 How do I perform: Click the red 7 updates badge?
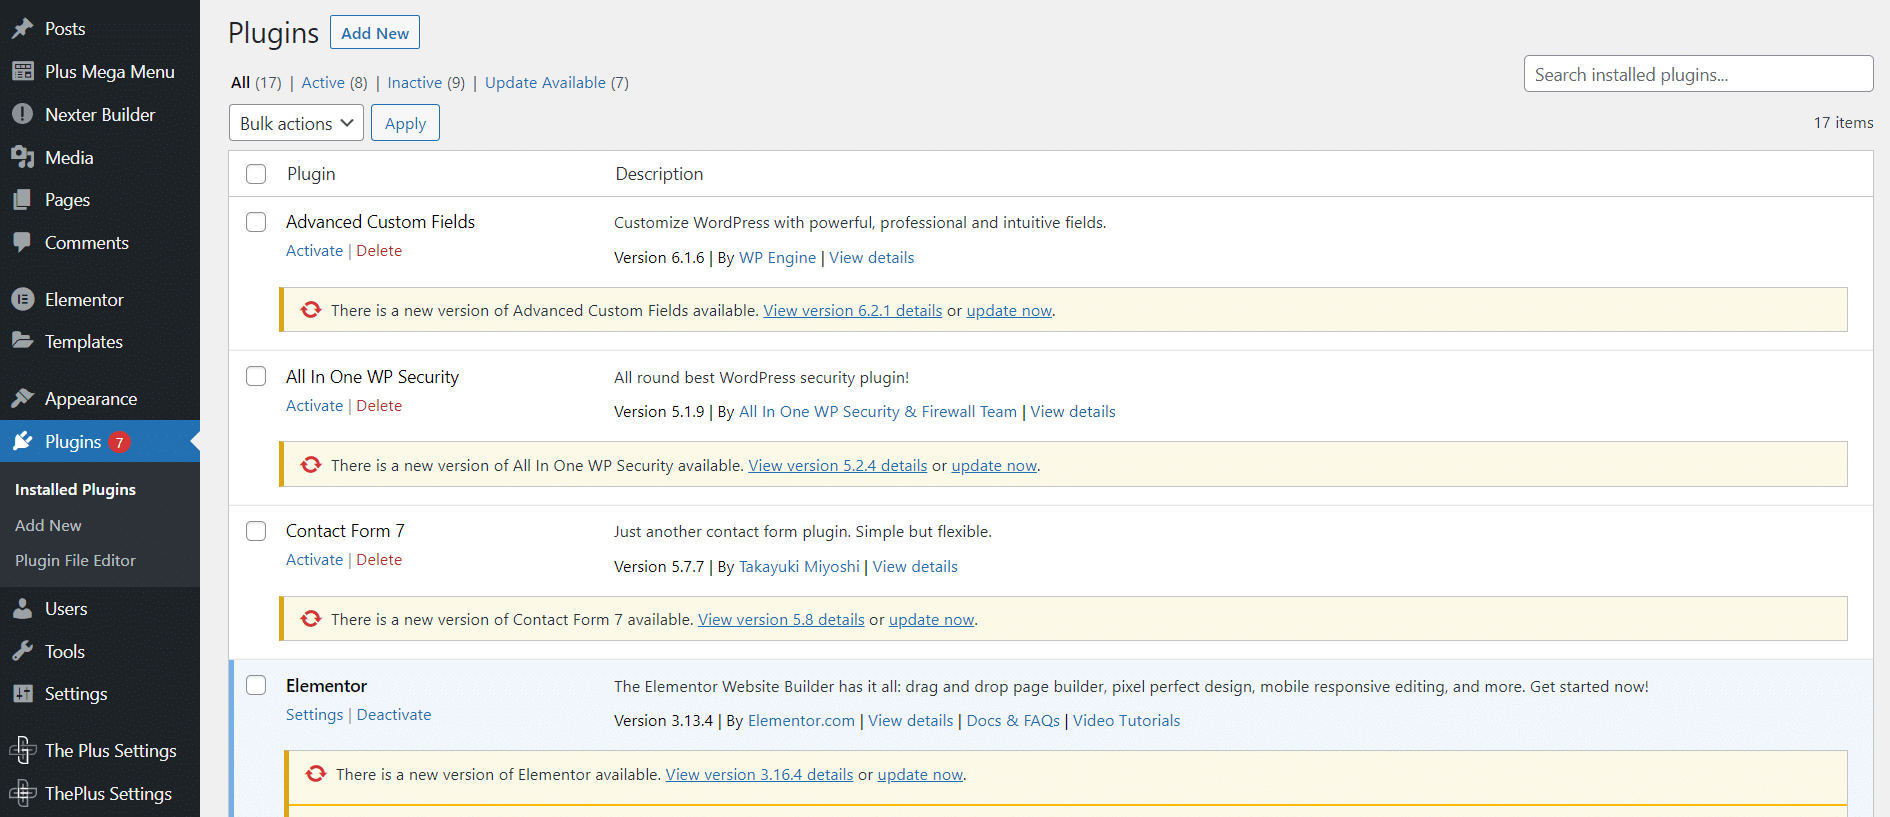[x=119, y=442]
